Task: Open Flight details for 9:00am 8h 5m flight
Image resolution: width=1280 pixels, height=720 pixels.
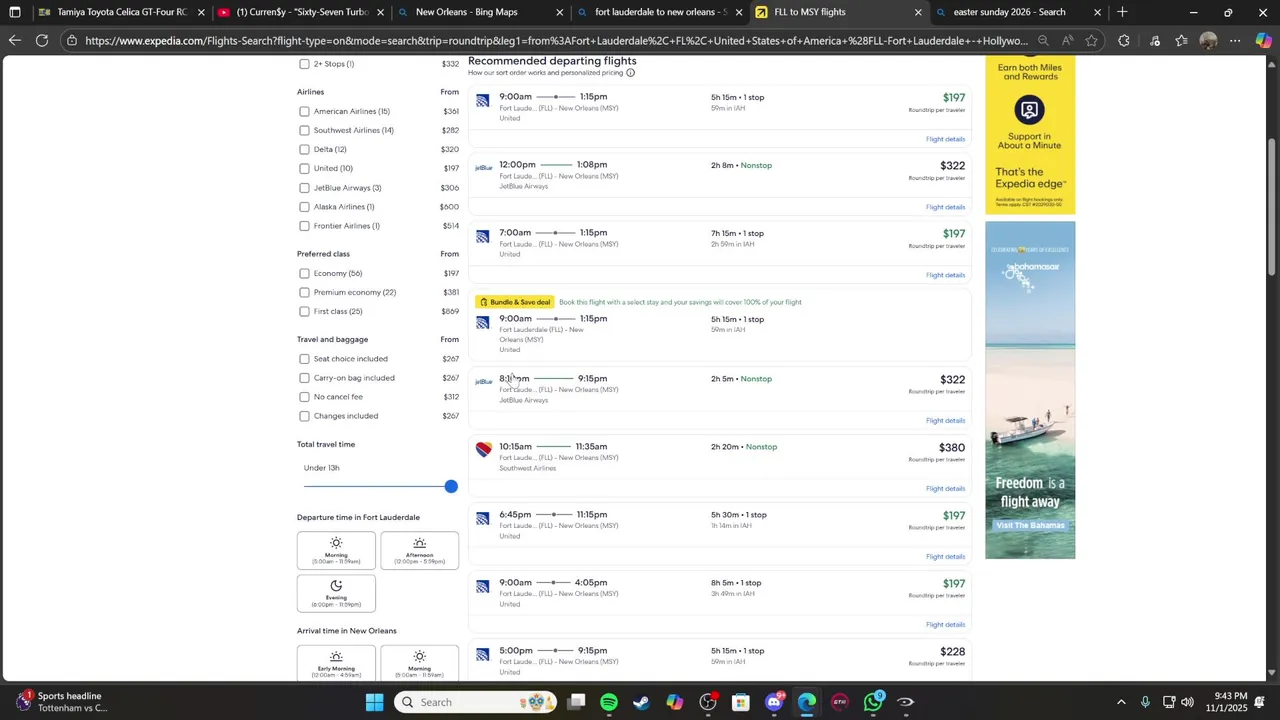Action: click(945, 625)
